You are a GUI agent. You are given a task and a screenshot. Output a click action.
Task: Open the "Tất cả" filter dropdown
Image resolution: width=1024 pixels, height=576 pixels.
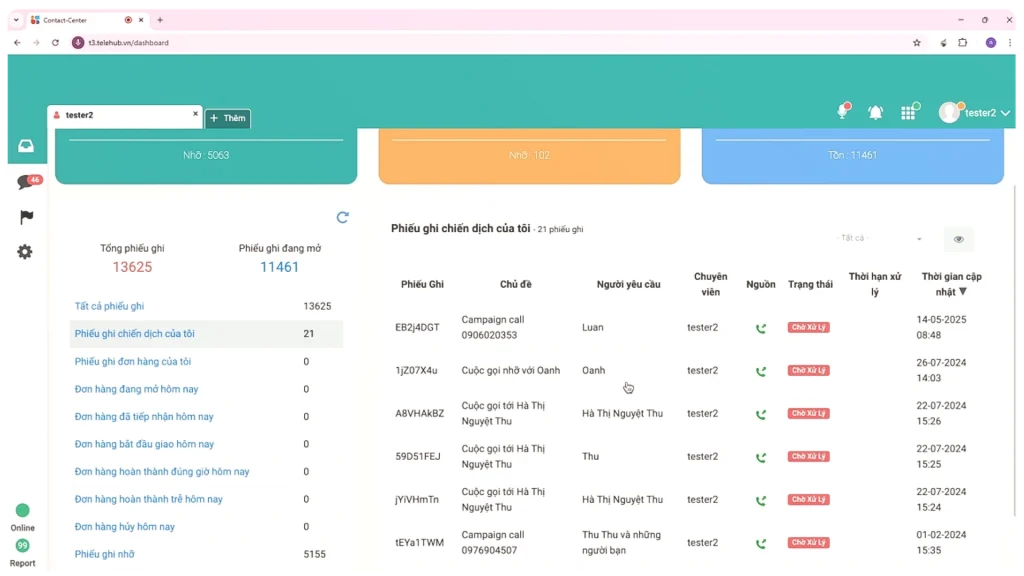coord(880,239)
